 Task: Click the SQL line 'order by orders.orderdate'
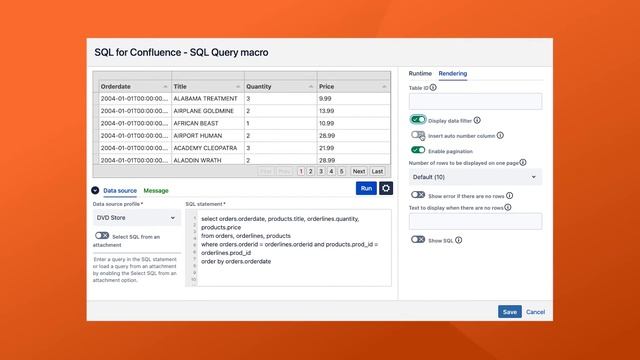point(236,261)
